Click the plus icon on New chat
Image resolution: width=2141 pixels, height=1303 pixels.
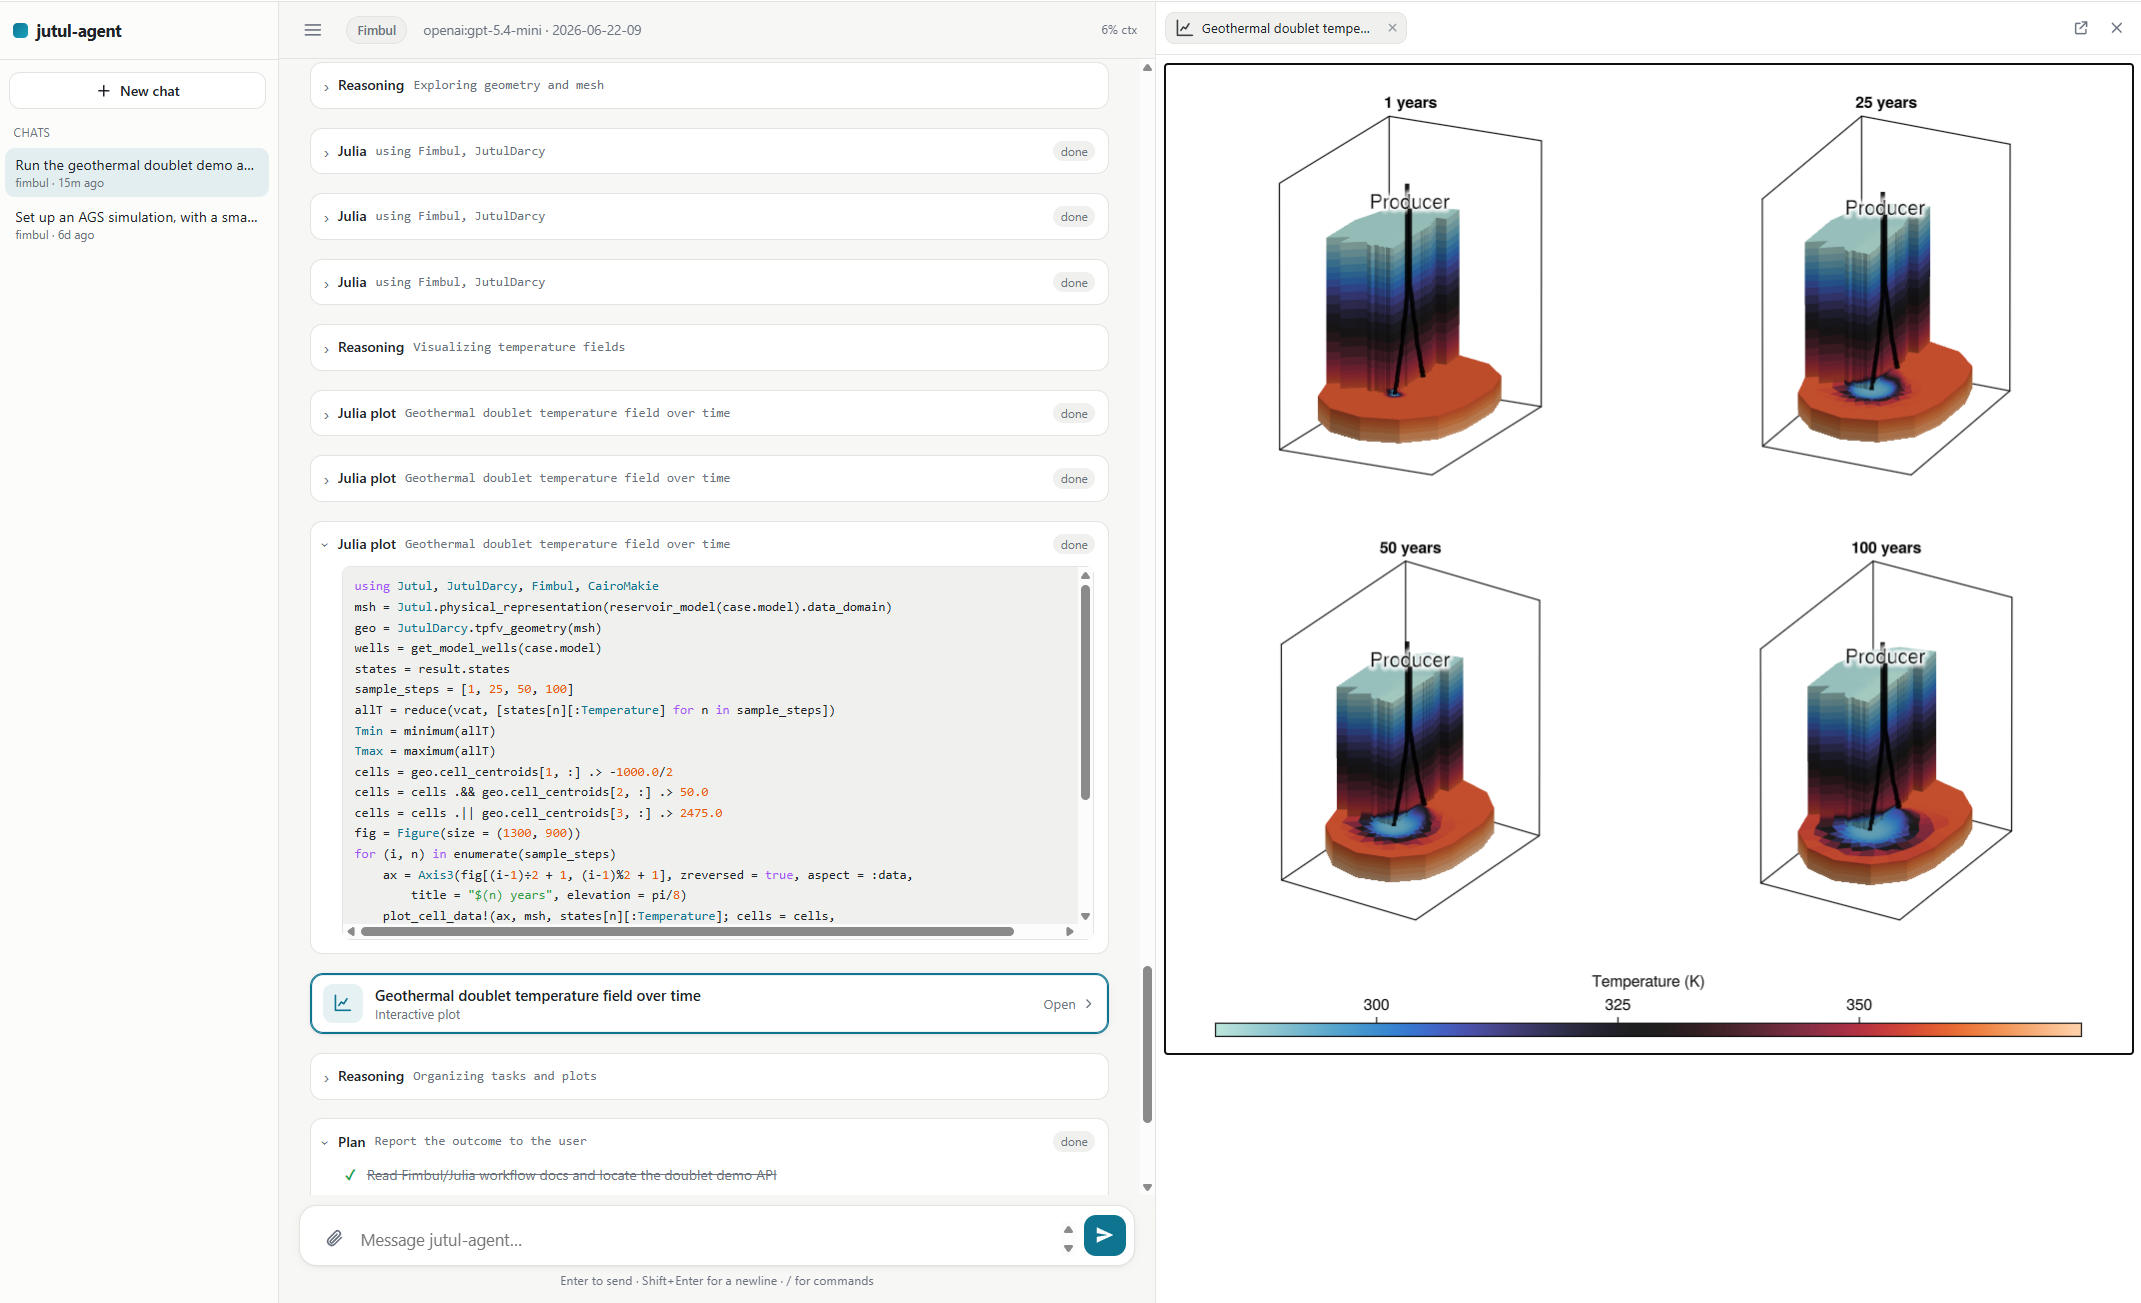103,91
